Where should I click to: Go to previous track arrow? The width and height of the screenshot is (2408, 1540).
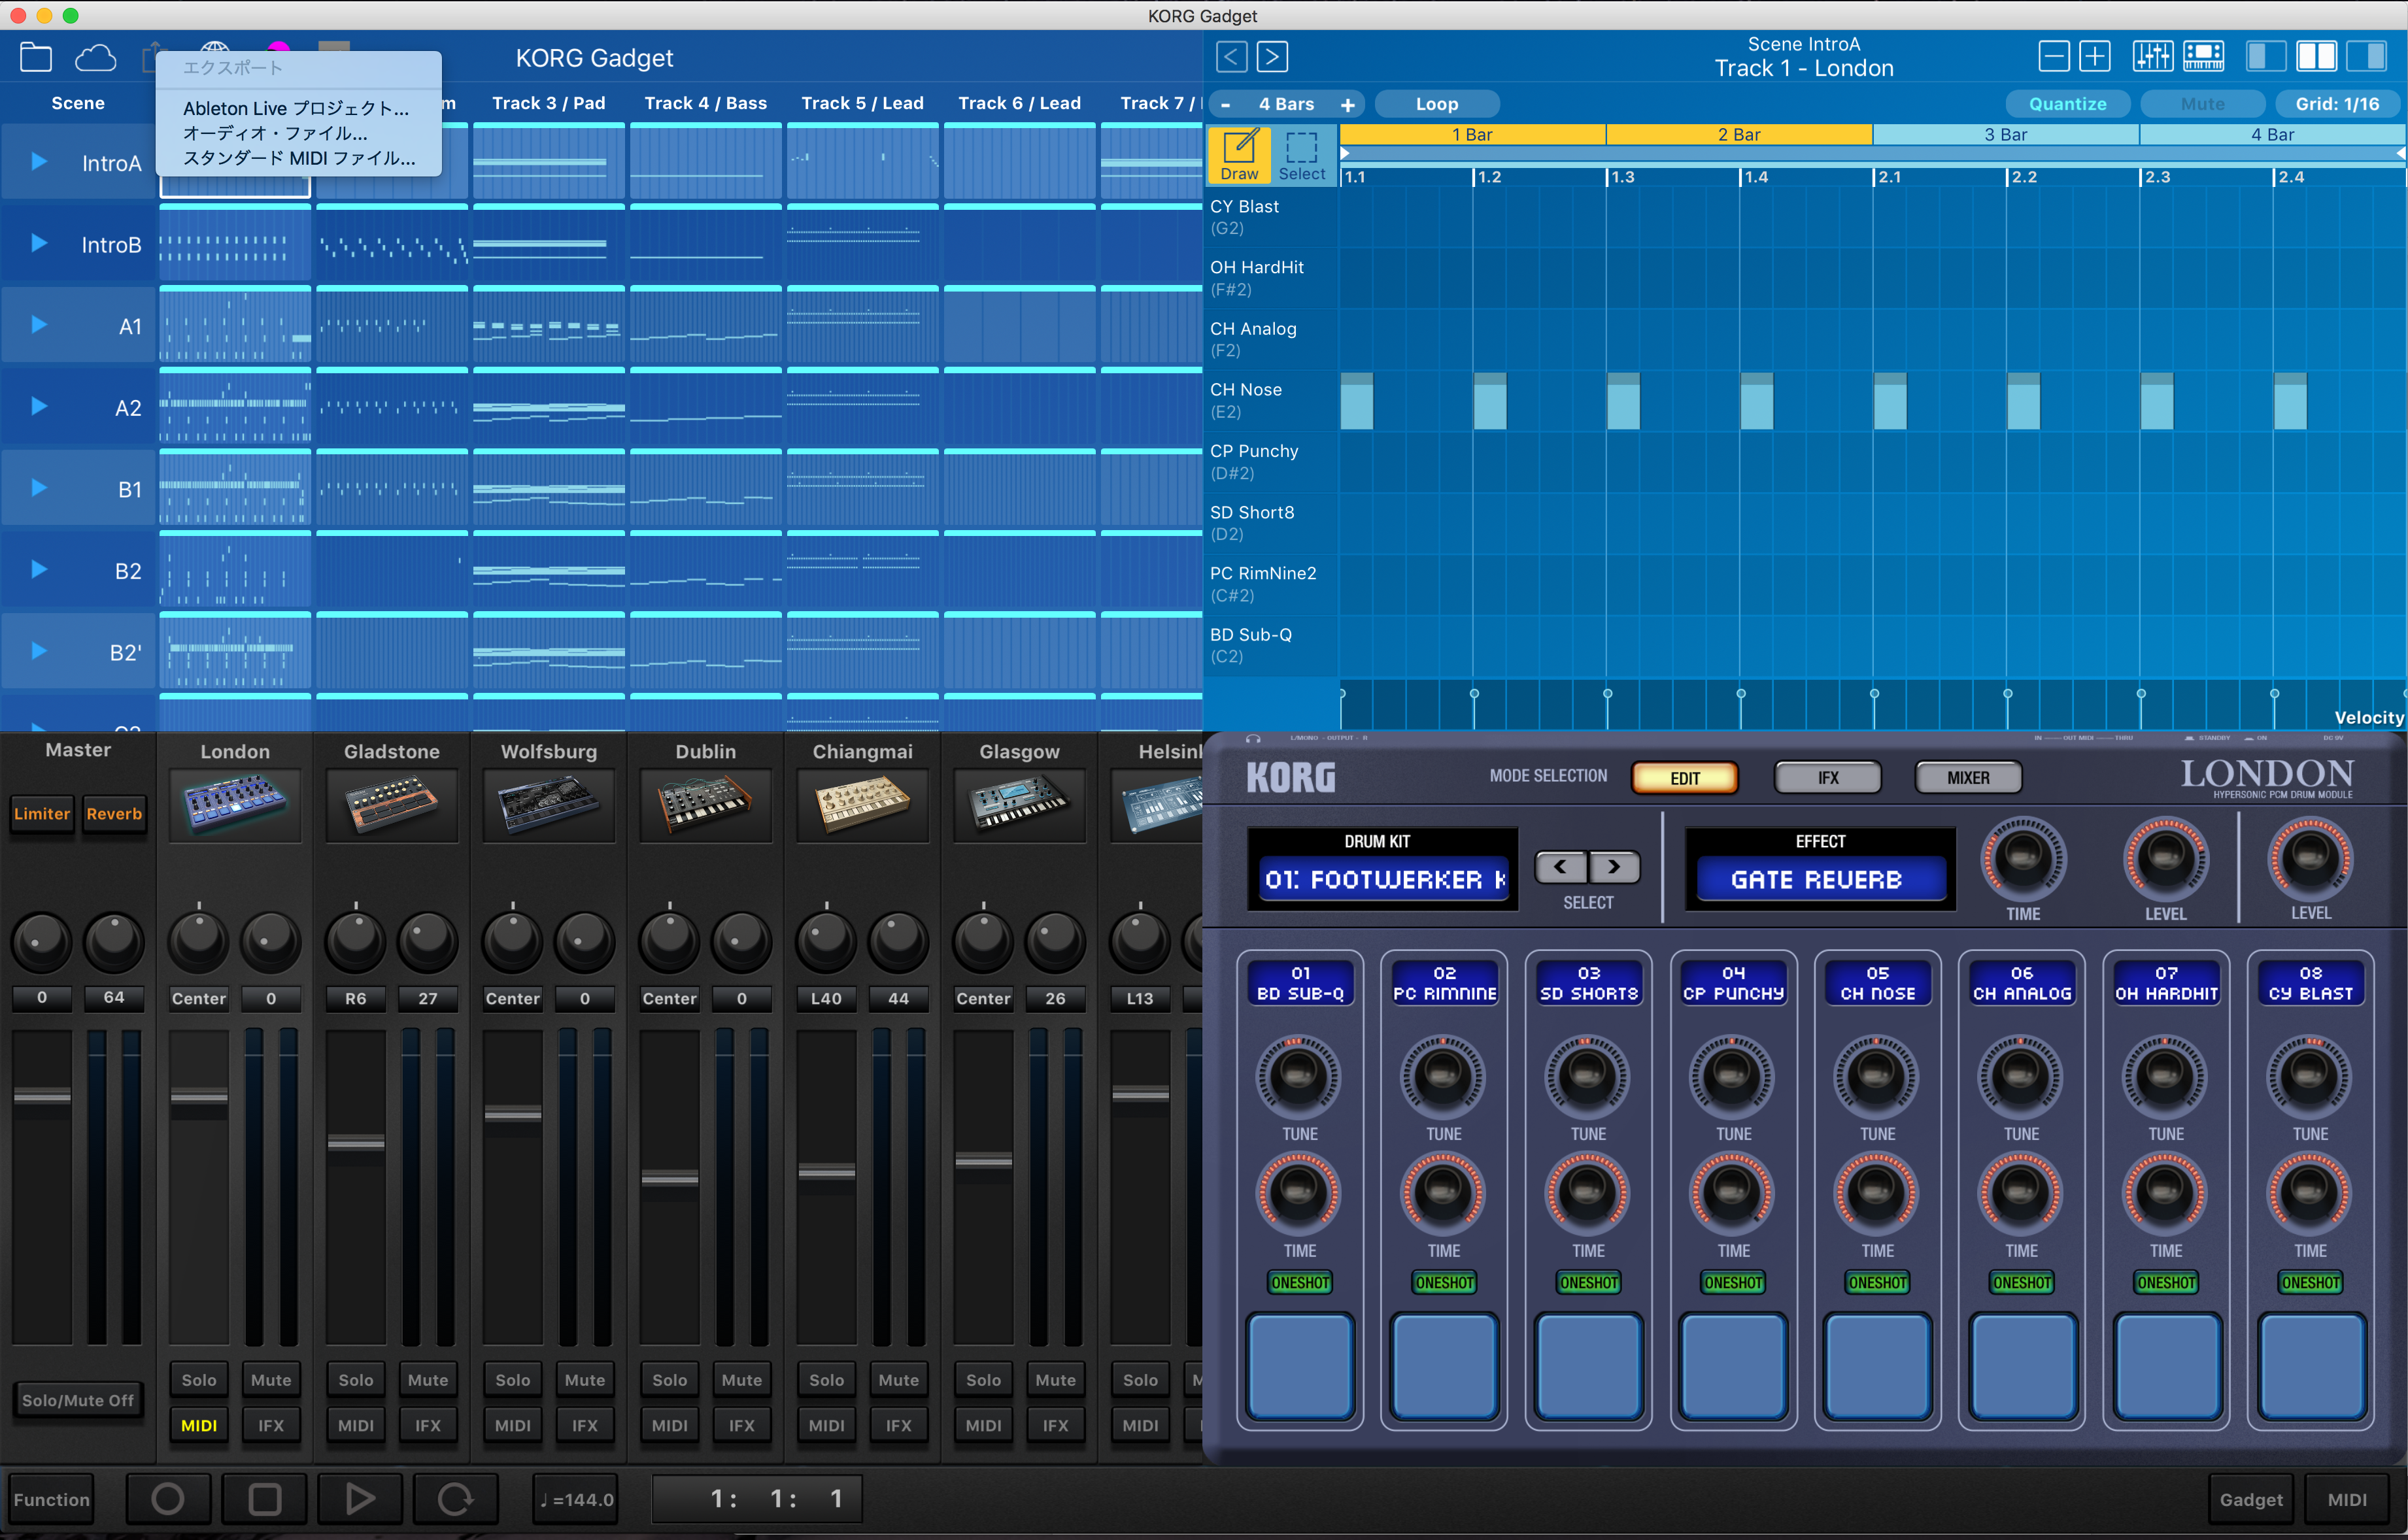(1232, 57)
